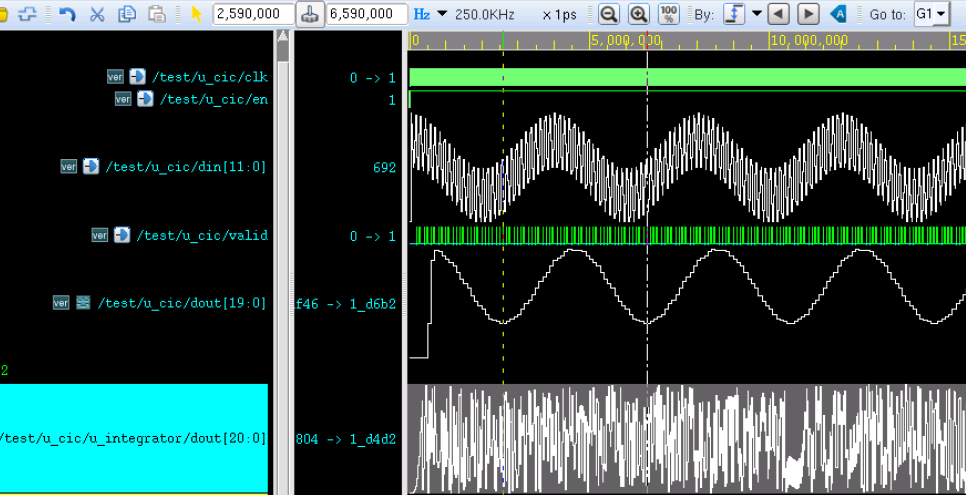Click the baseline time field 6,590,000
Screen dimensions: 966x495
tap(367, 14)
